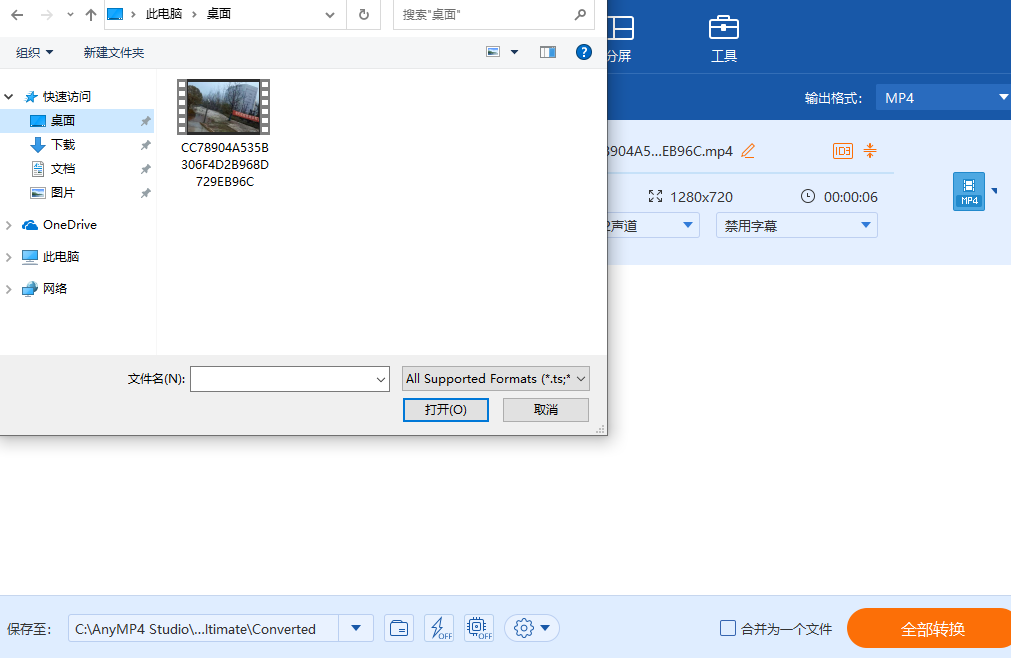Open the 禁用字幕 subtitle dropdown
Viewport: 1011px width, 658px height.
tap(796, 224)
